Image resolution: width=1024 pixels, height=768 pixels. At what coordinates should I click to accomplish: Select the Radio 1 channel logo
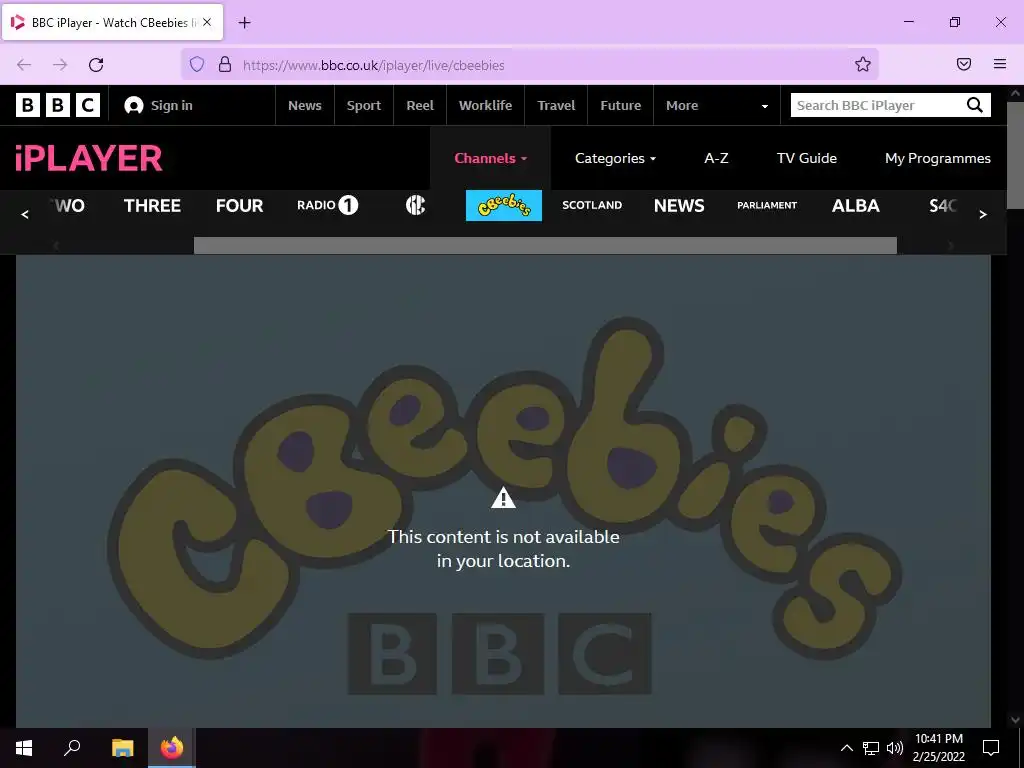[328, 205]
